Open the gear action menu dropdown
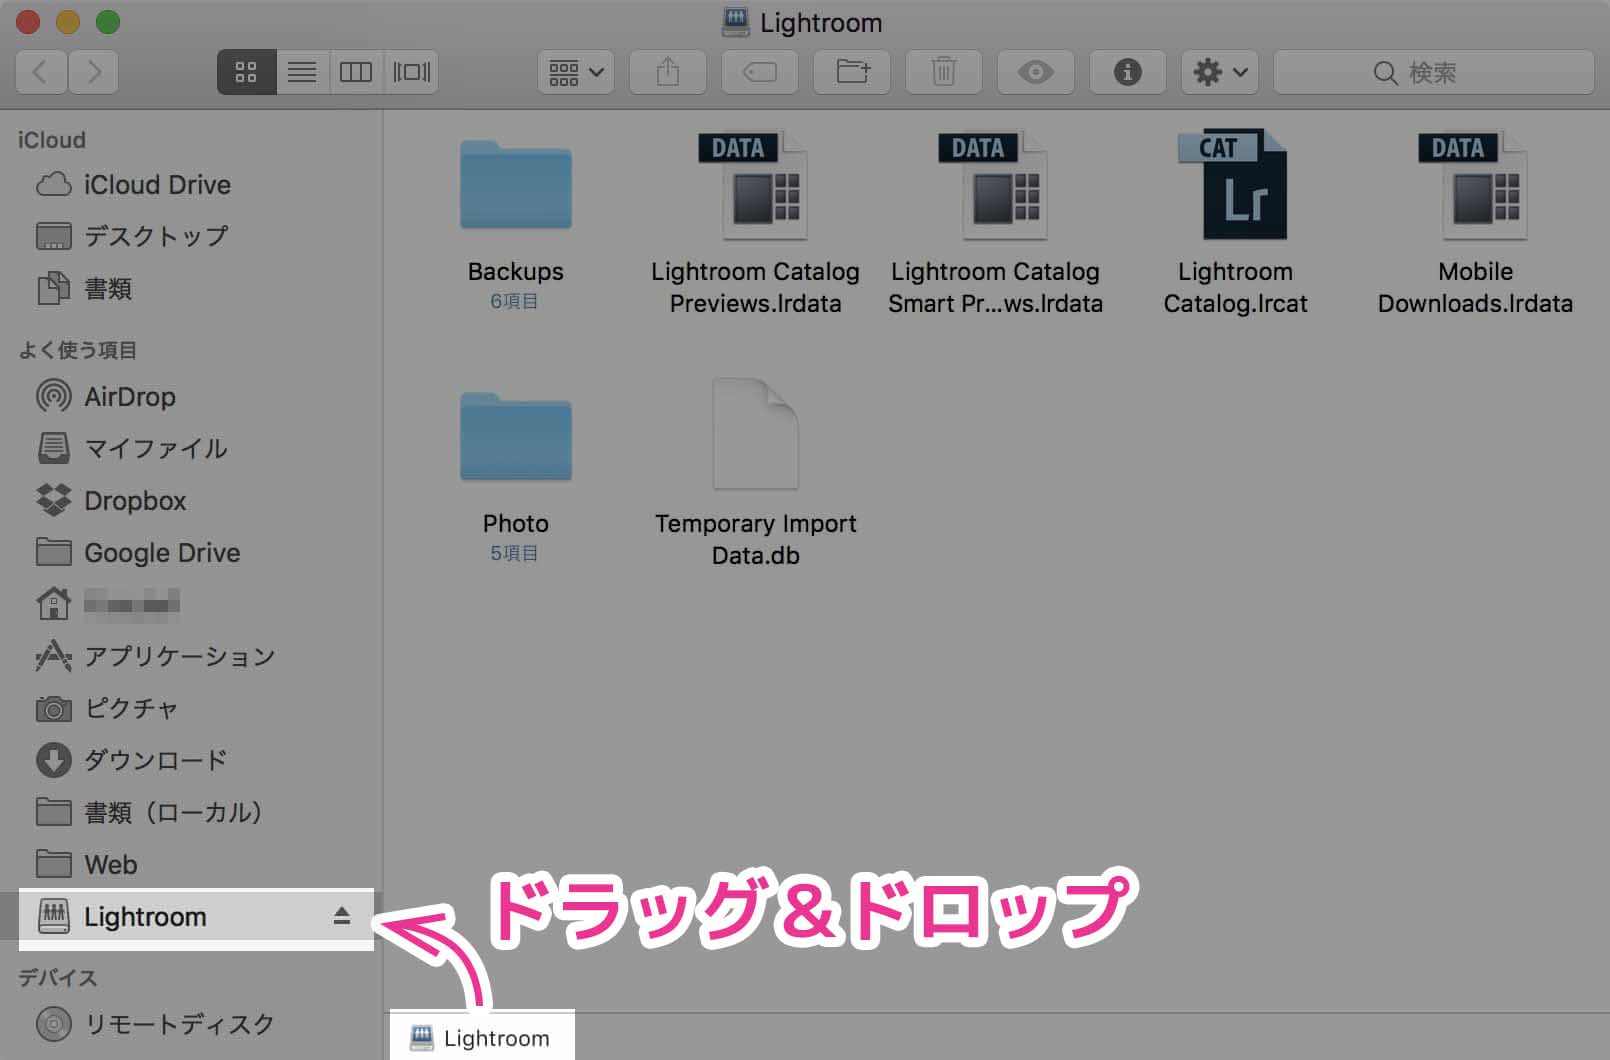 point(1219,72)
